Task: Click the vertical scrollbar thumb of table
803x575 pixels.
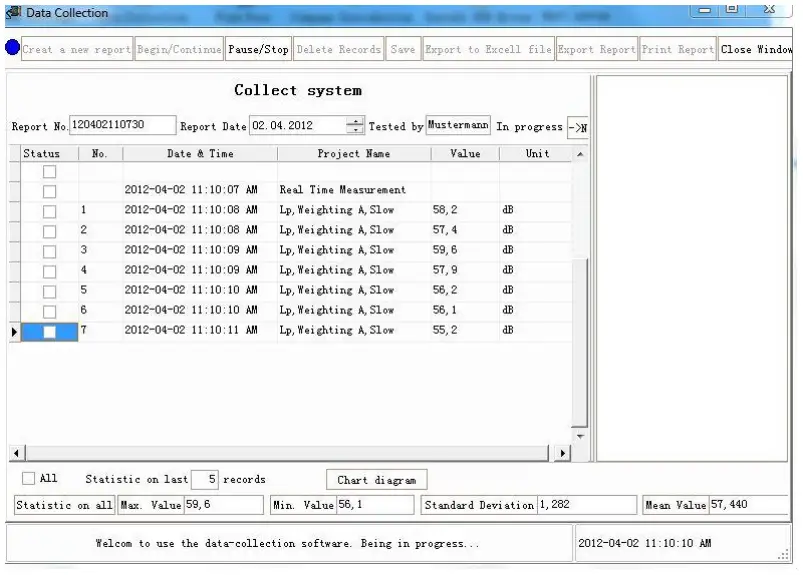Action: (x=579, y=343)
